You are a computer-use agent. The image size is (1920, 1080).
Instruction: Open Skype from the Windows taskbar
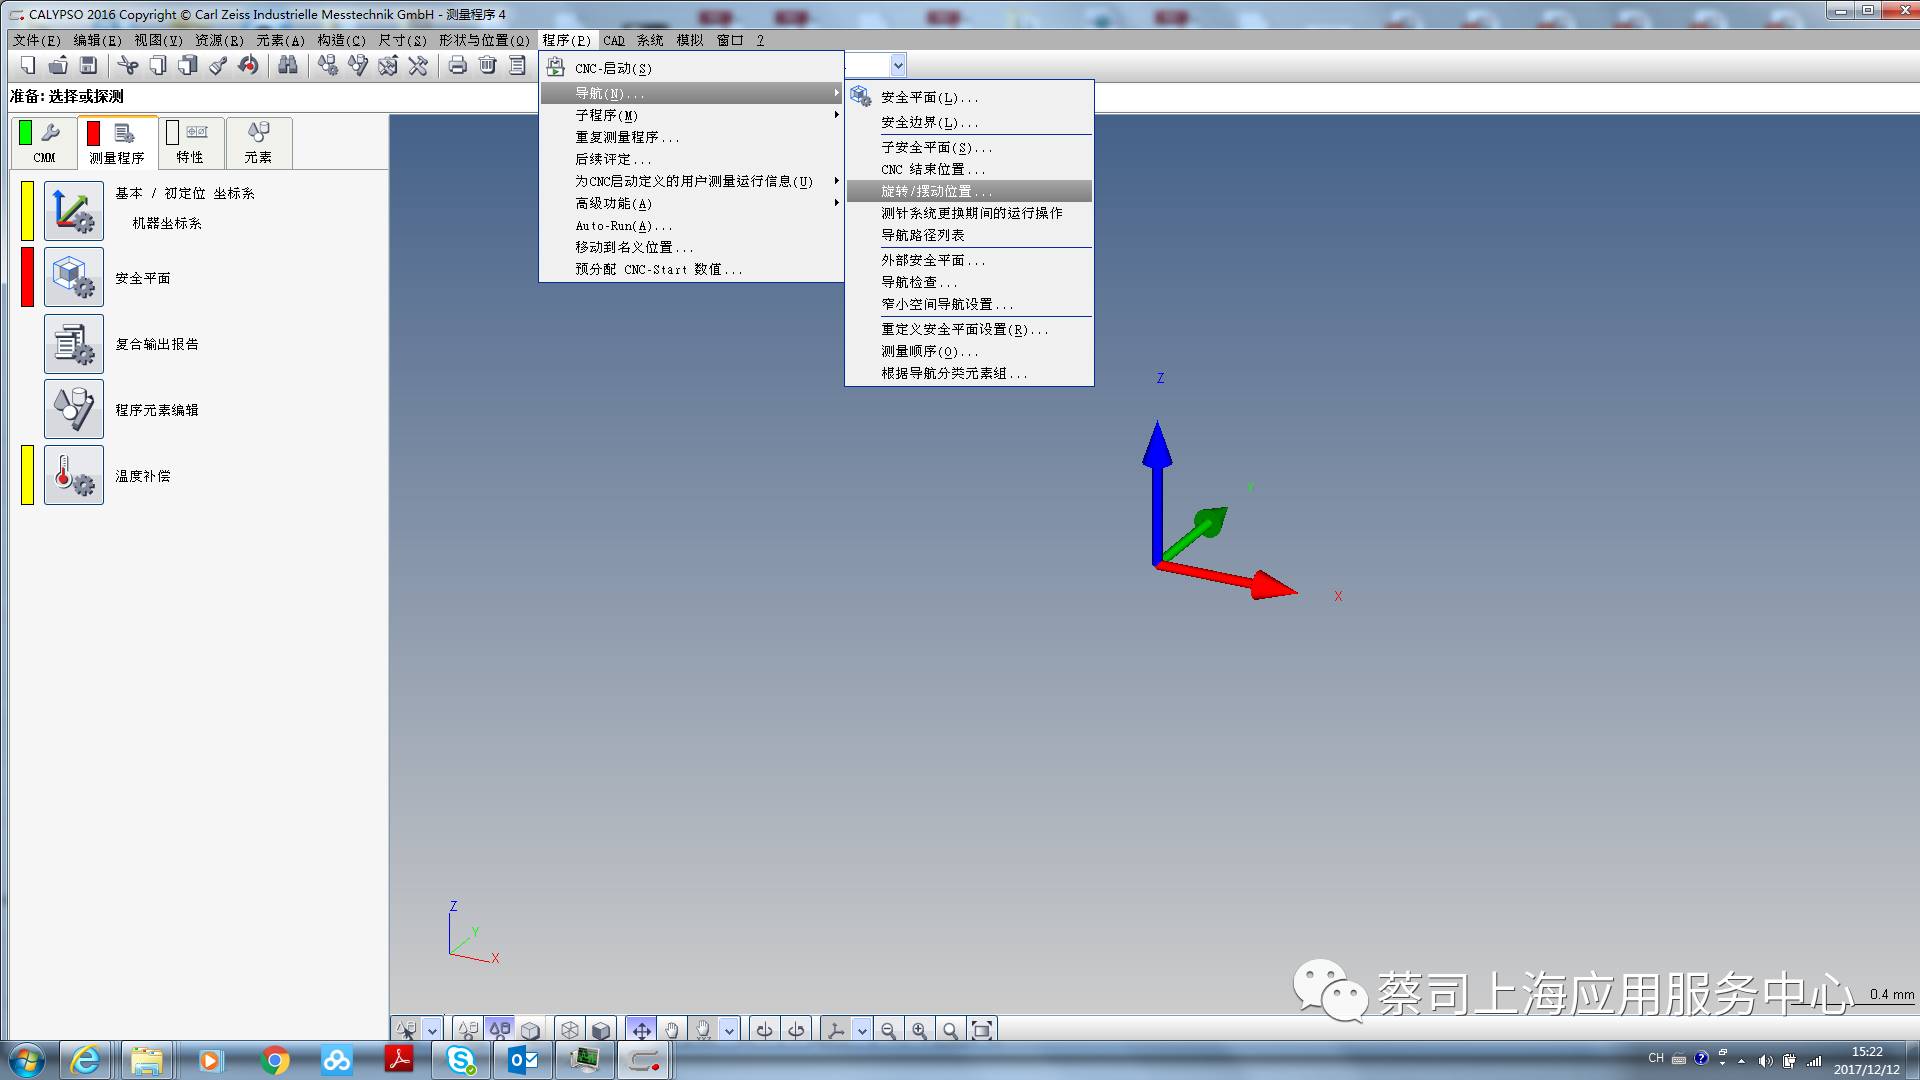(x=460, y=1060)
